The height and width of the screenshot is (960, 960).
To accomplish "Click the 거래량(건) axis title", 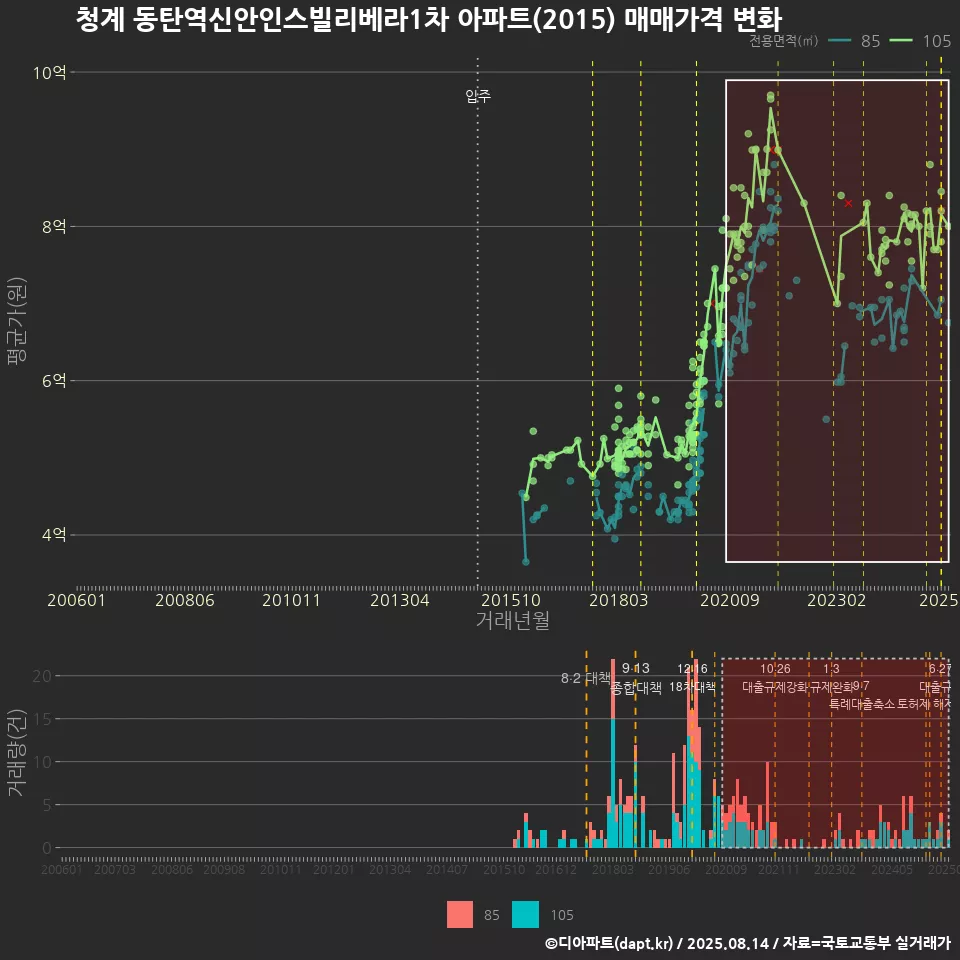I will tap(17, 752).
